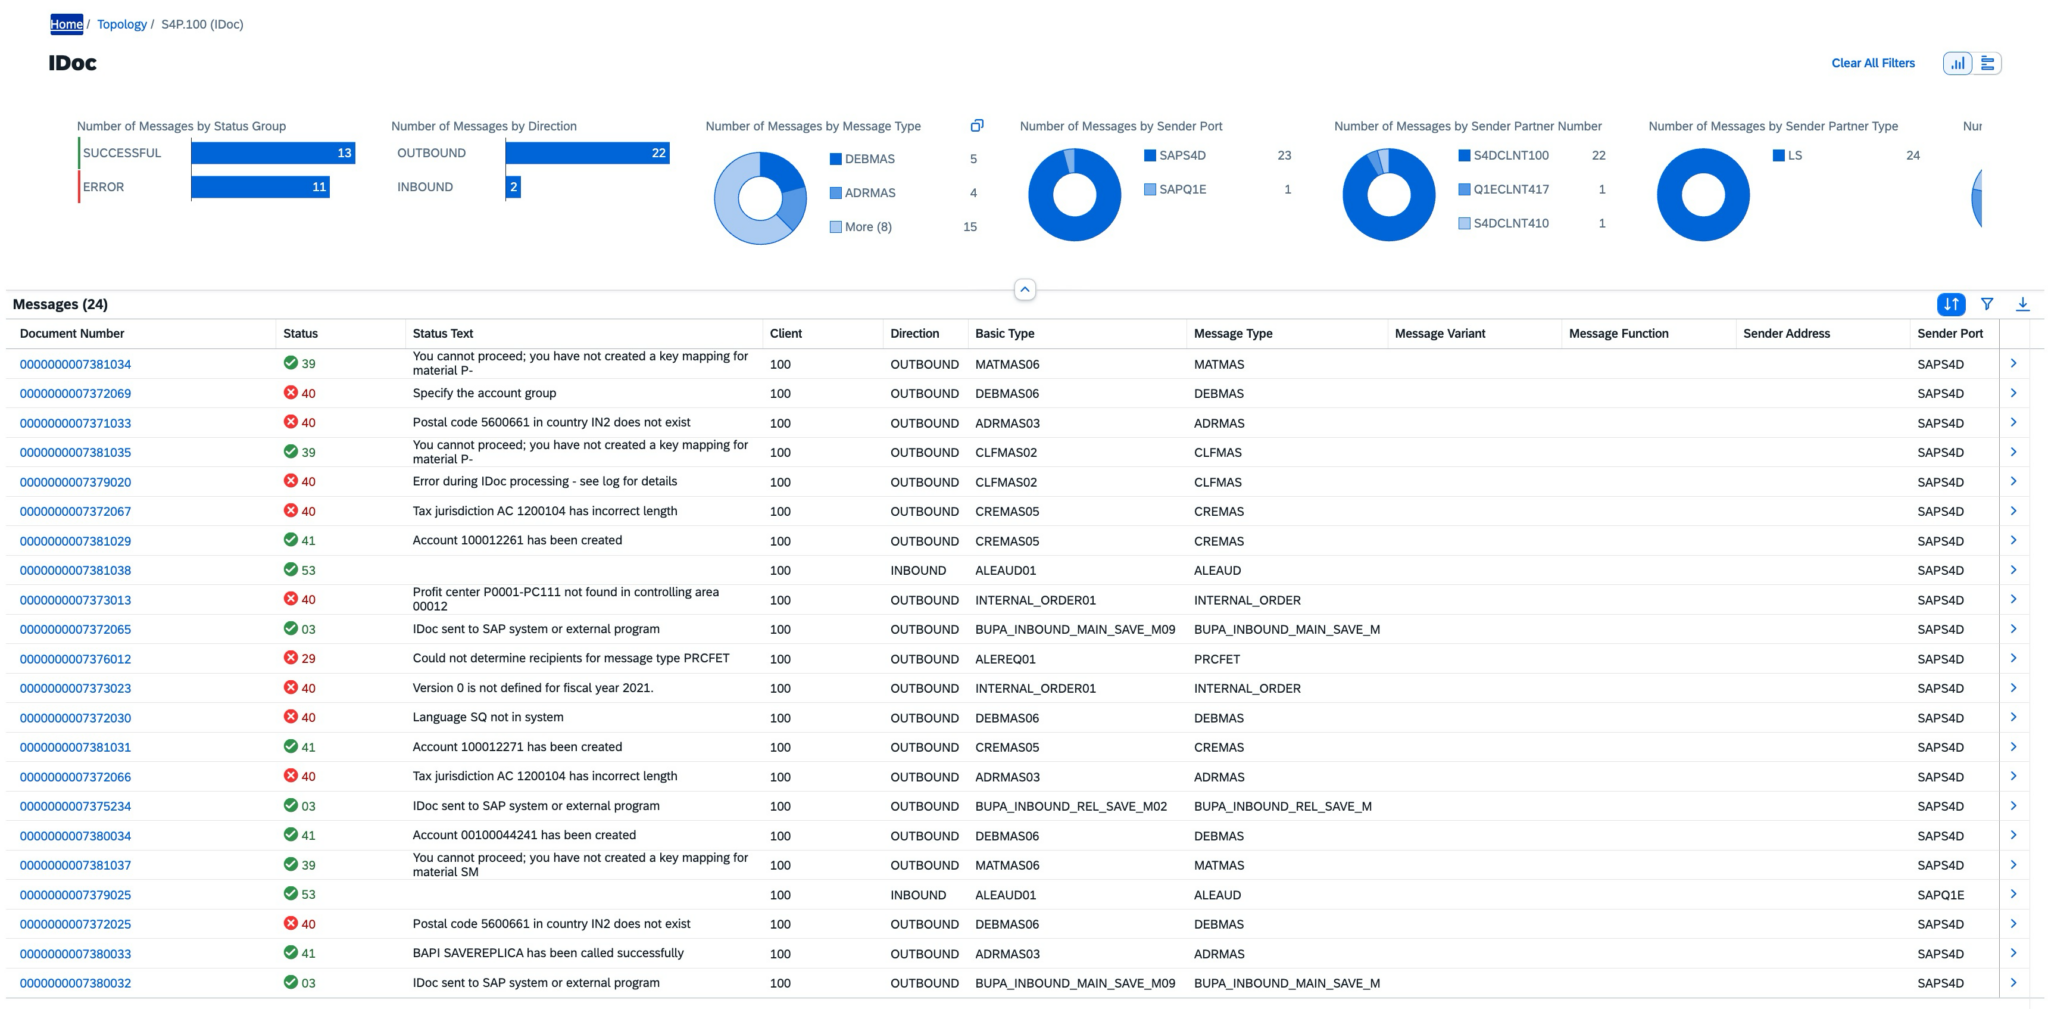
Task: Navigate to Topology in the breadcrumb
Action: pos(121,24)
